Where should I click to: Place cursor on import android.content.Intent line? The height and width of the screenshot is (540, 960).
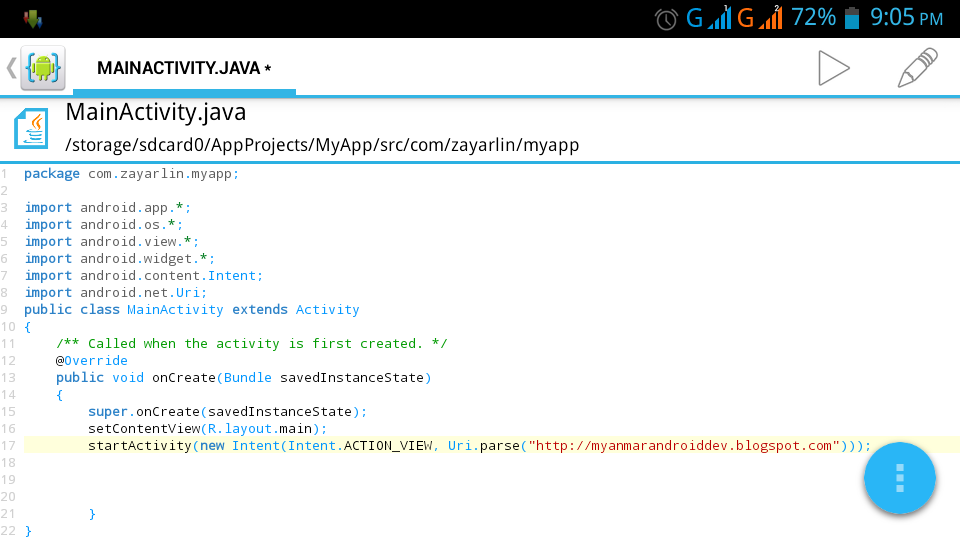tap(144, 276)
